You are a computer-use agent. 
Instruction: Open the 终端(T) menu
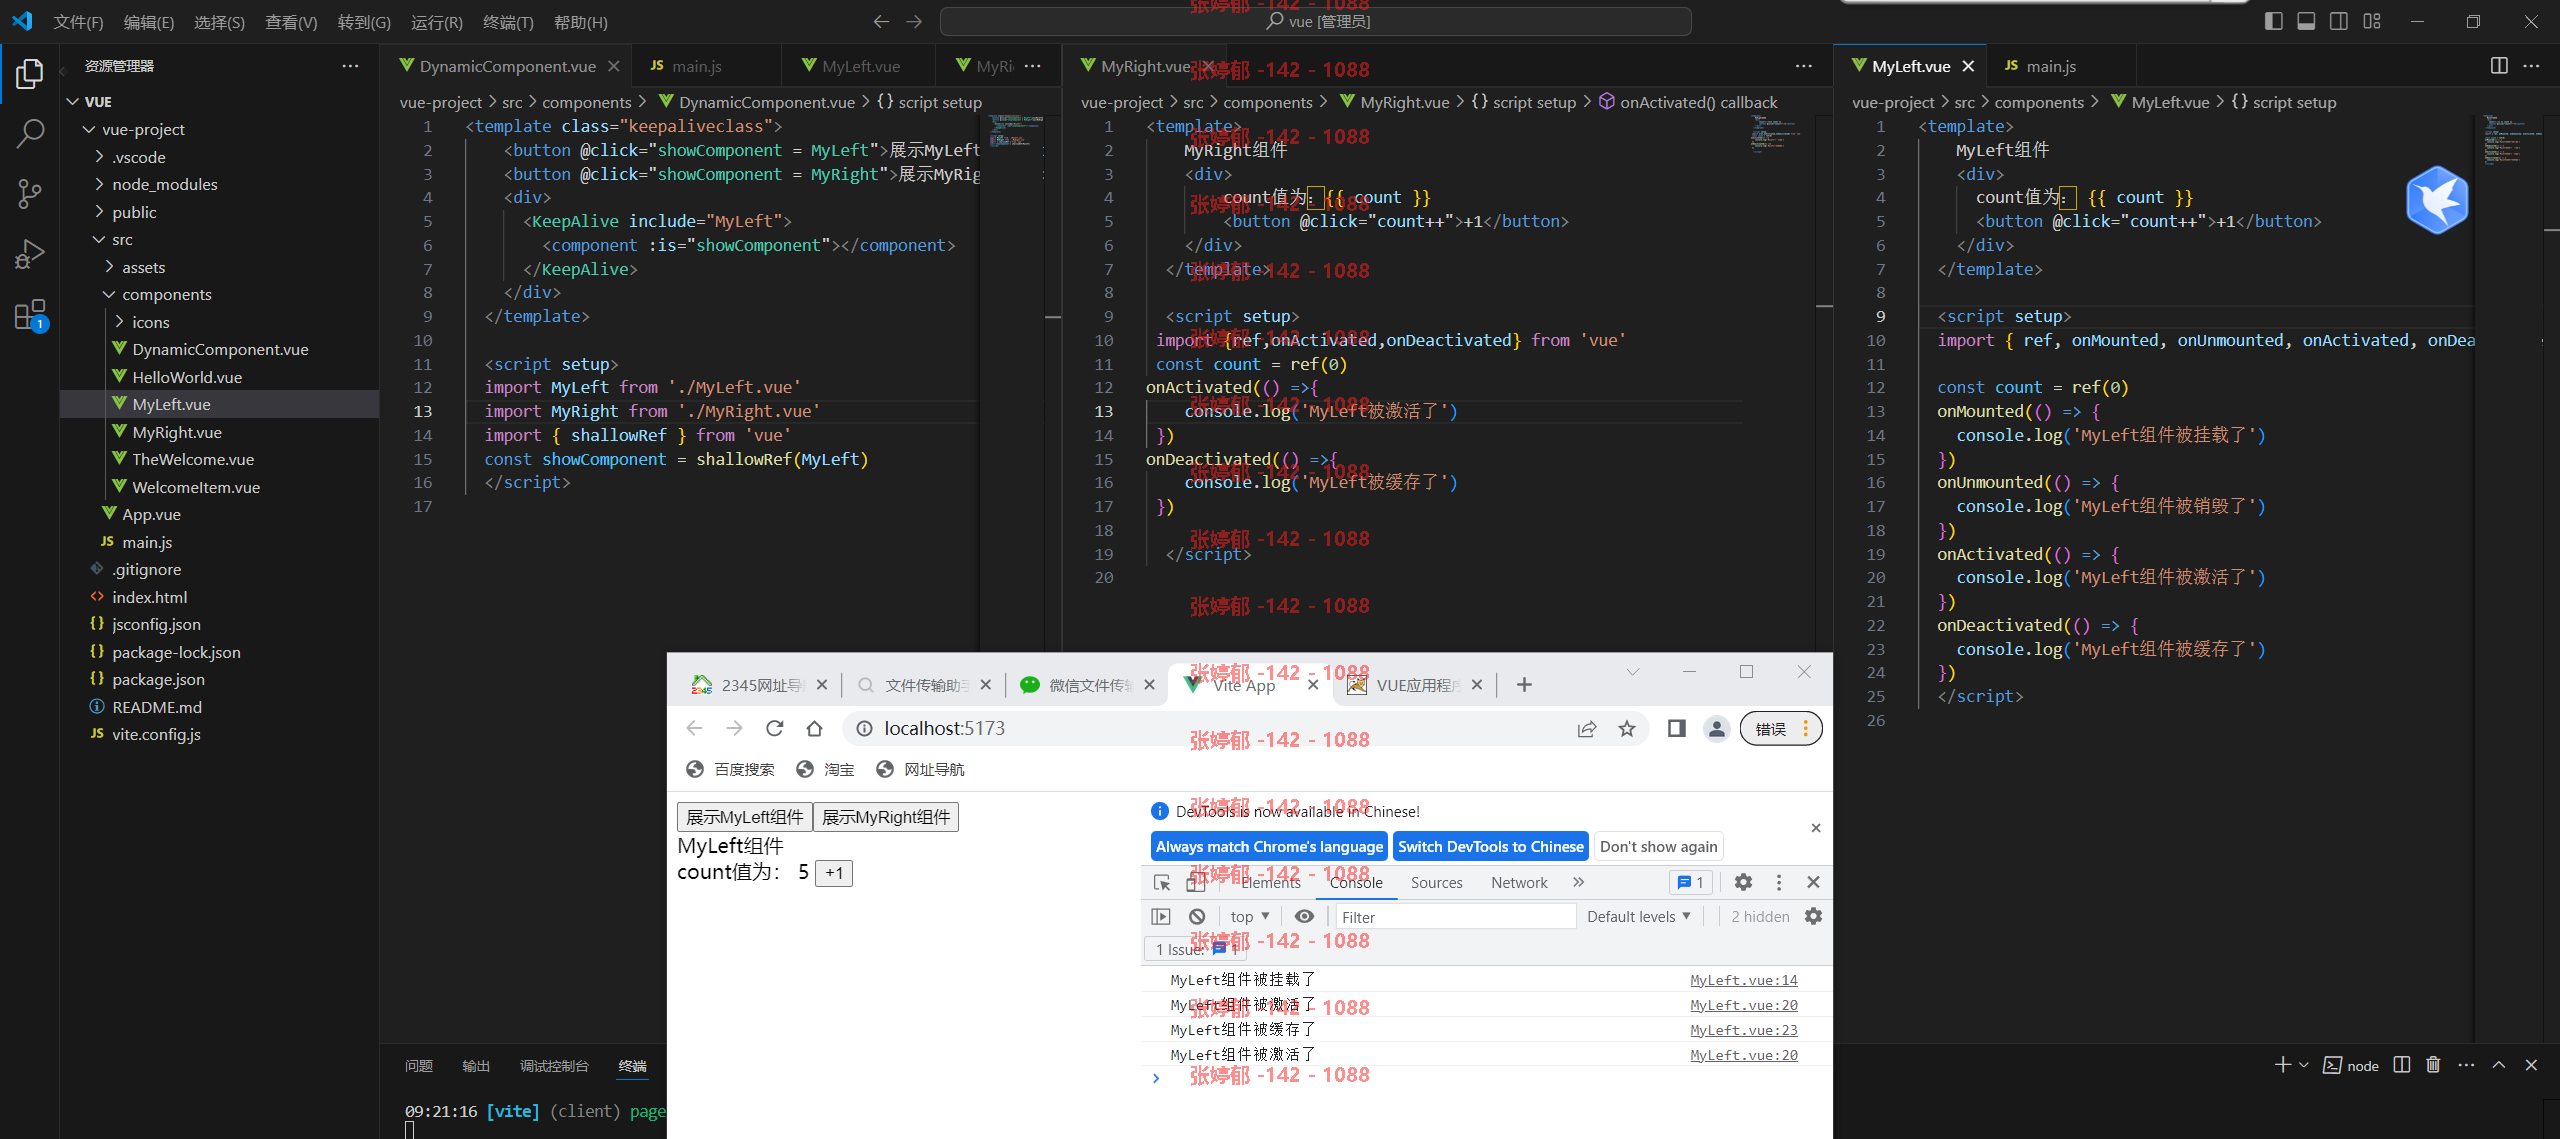[x=508, y=22]
